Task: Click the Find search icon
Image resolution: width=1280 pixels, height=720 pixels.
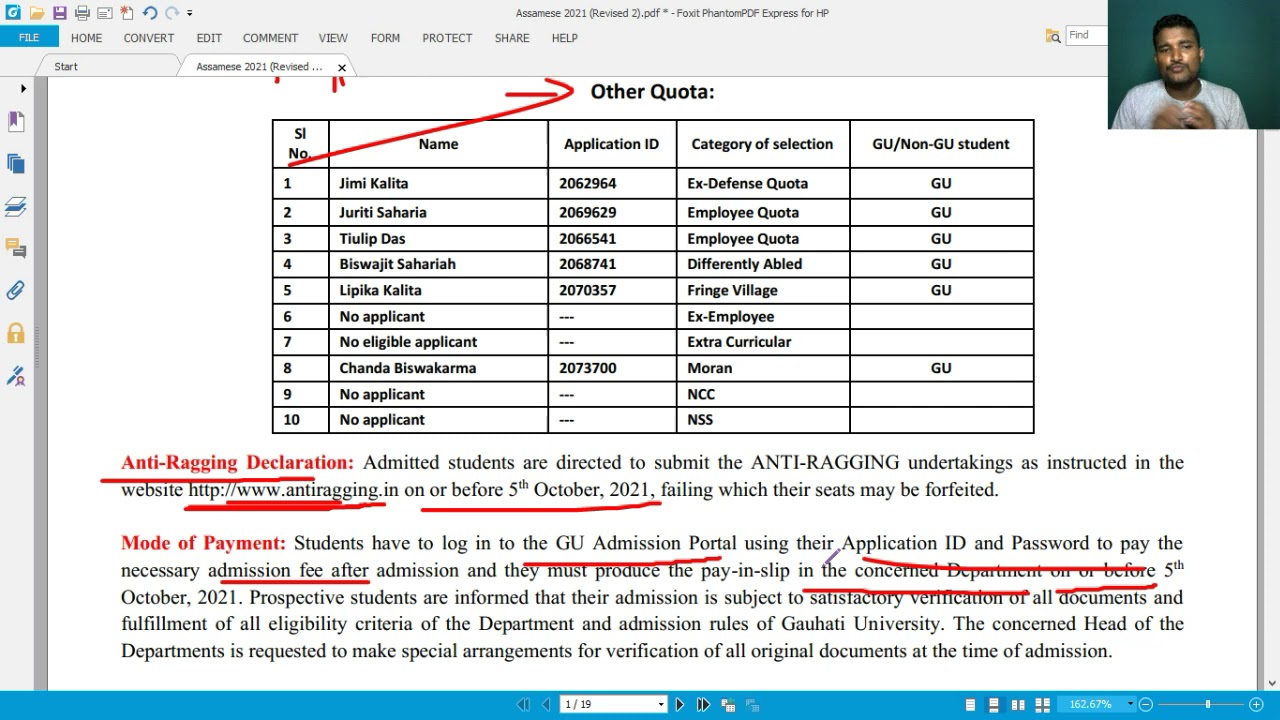Action: point(1053,35)
